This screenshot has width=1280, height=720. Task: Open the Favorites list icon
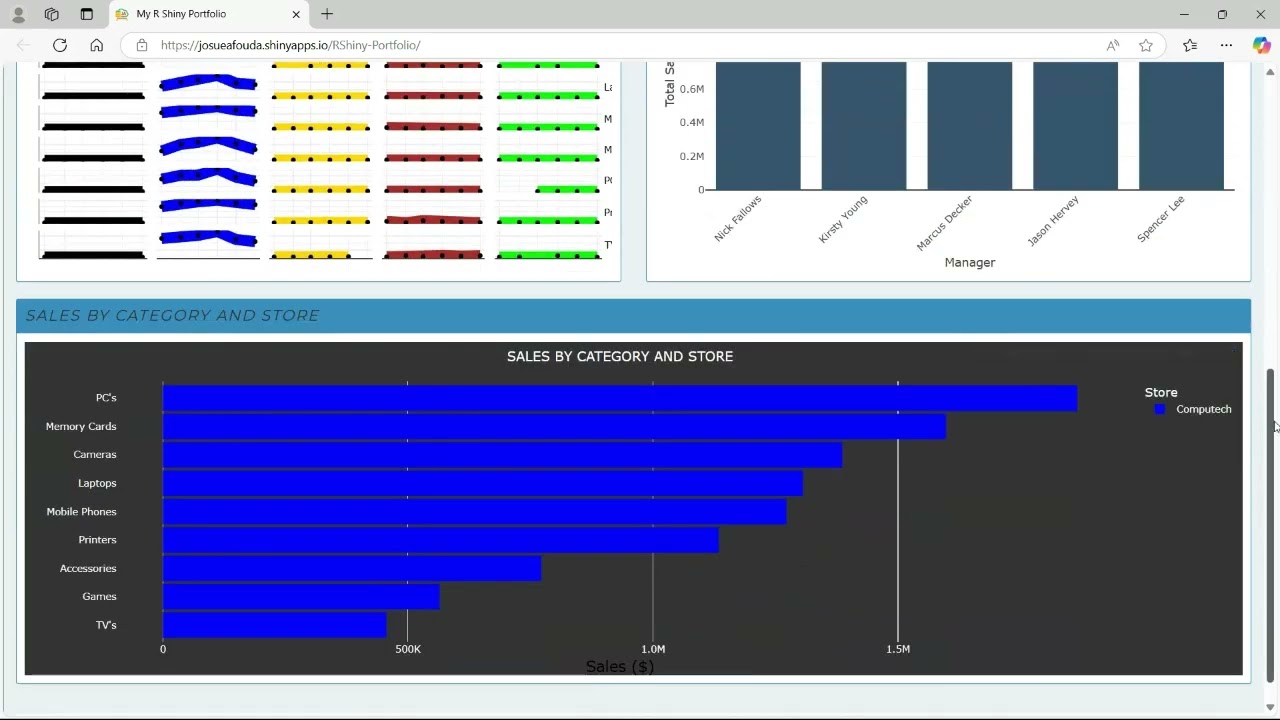pos(1190,45)
